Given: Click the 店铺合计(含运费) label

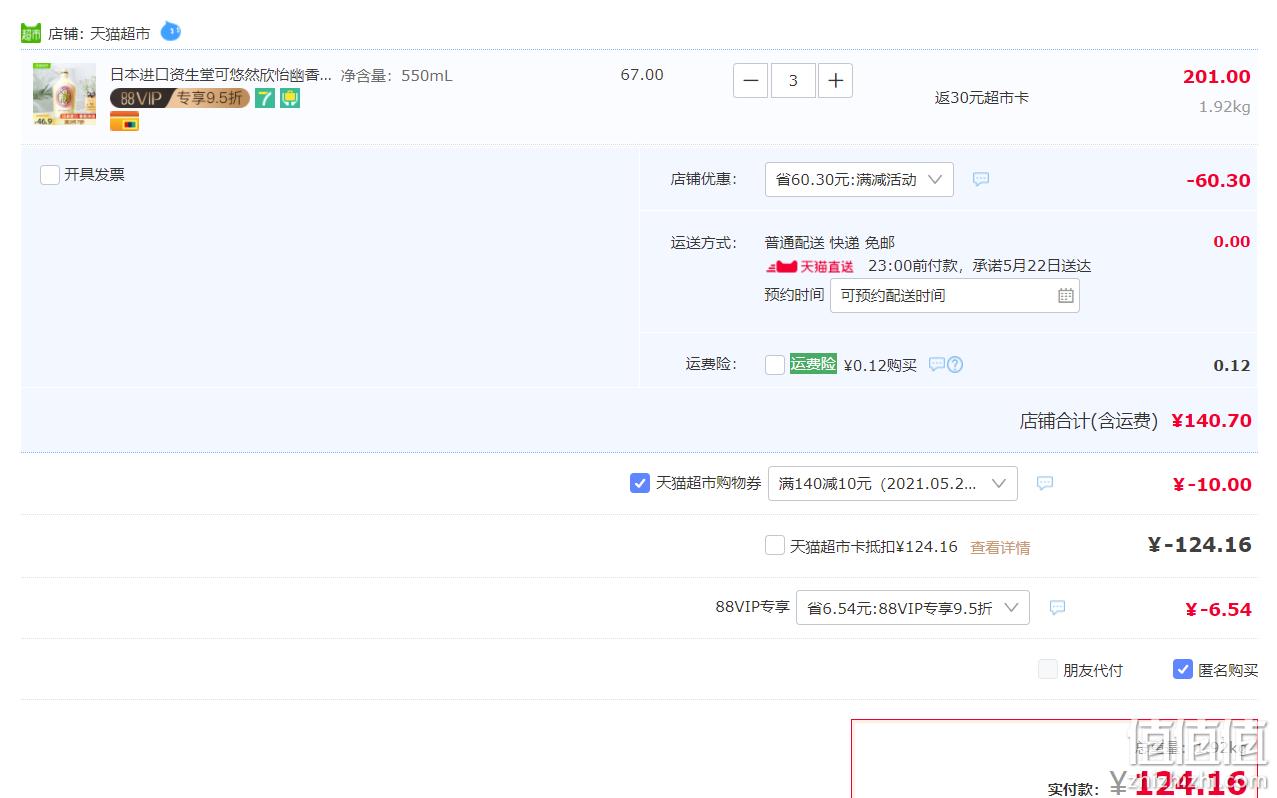Looking at the screenshot, I should point(1089,421).
